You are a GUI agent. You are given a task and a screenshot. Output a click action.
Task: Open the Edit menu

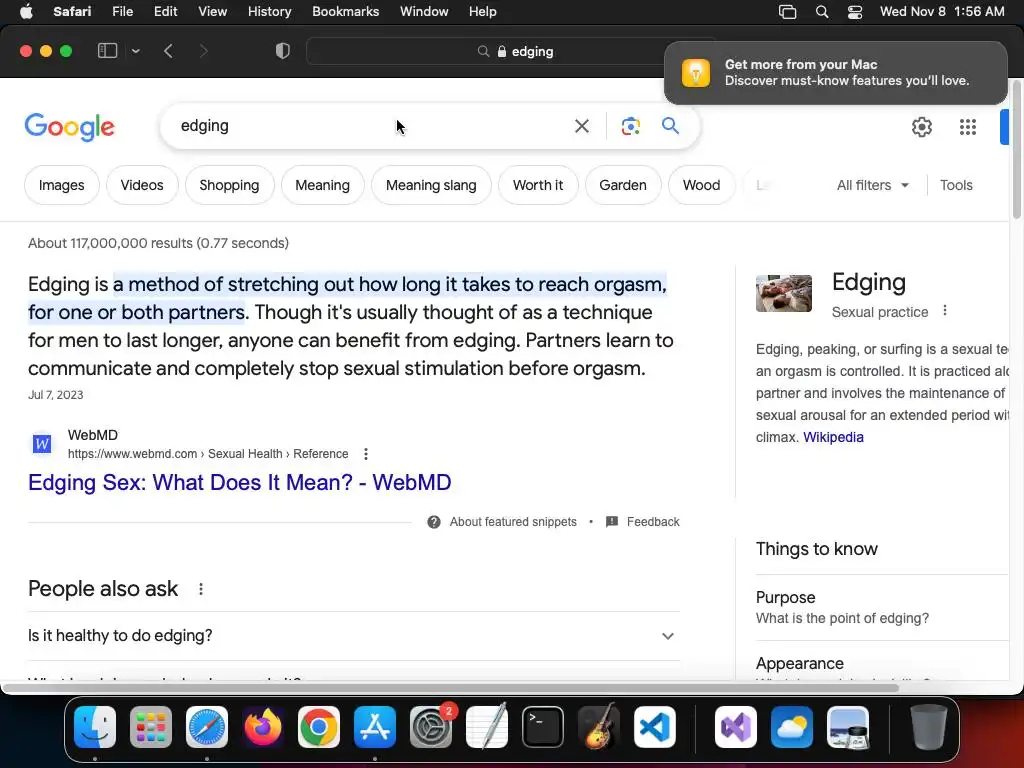tap(165, 12)
